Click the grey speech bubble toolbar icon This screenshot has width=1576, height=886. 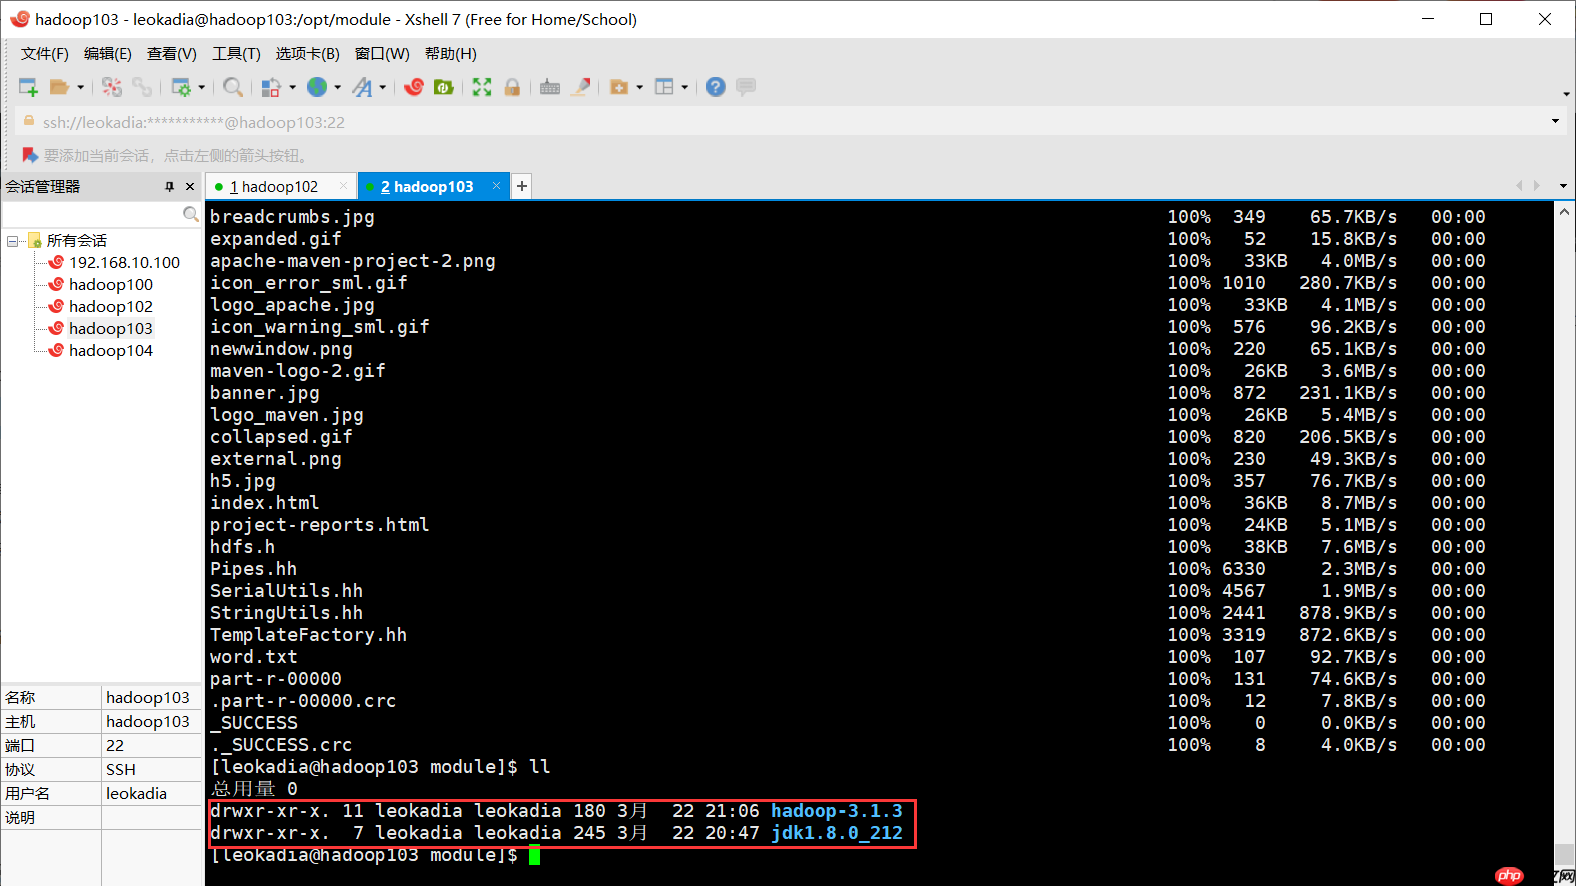746,87
